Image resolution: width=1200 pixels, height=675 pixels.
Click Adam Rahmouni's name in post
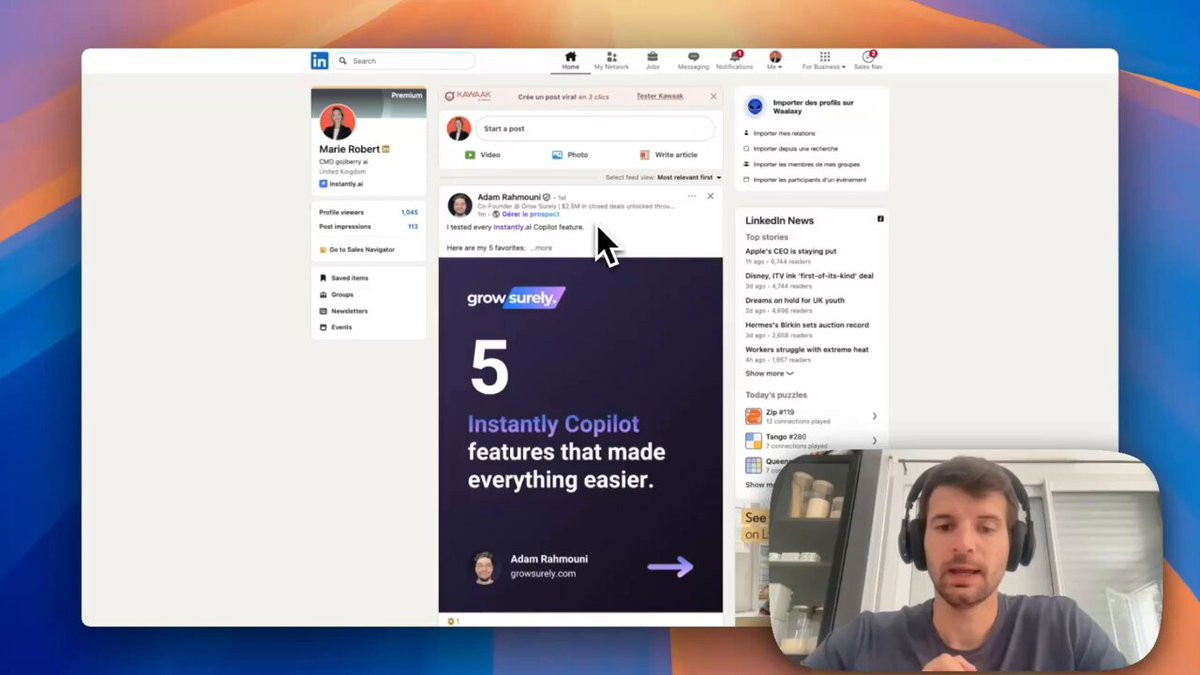click(x=508, y=197)
